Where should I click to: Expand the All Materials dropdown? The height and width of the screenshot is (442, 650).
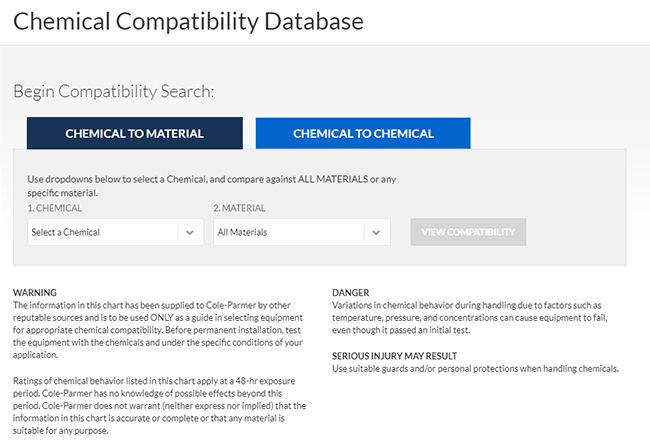click(x=286, y=232)
